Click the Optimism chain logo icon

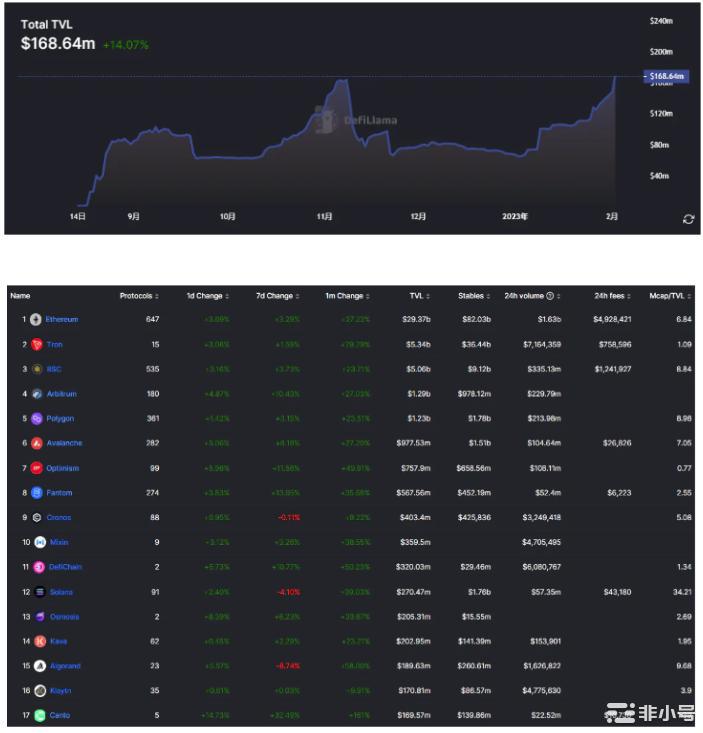pos(37,468)
